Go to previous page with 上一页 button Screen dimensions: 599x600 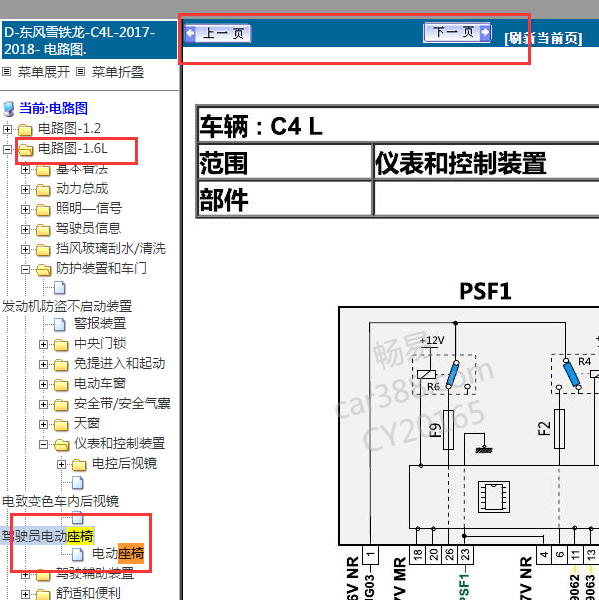coord(218,34)
